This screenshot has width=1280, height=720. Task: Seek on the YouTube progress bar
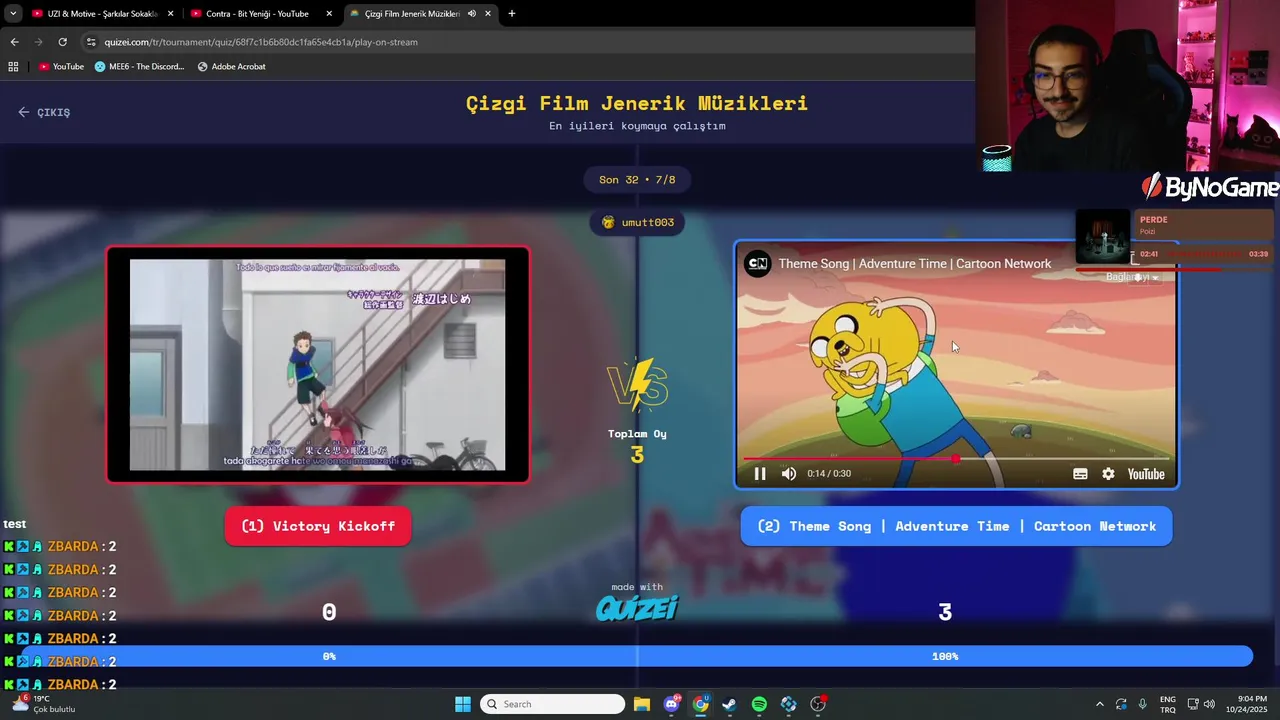click(x=956, y=459)
